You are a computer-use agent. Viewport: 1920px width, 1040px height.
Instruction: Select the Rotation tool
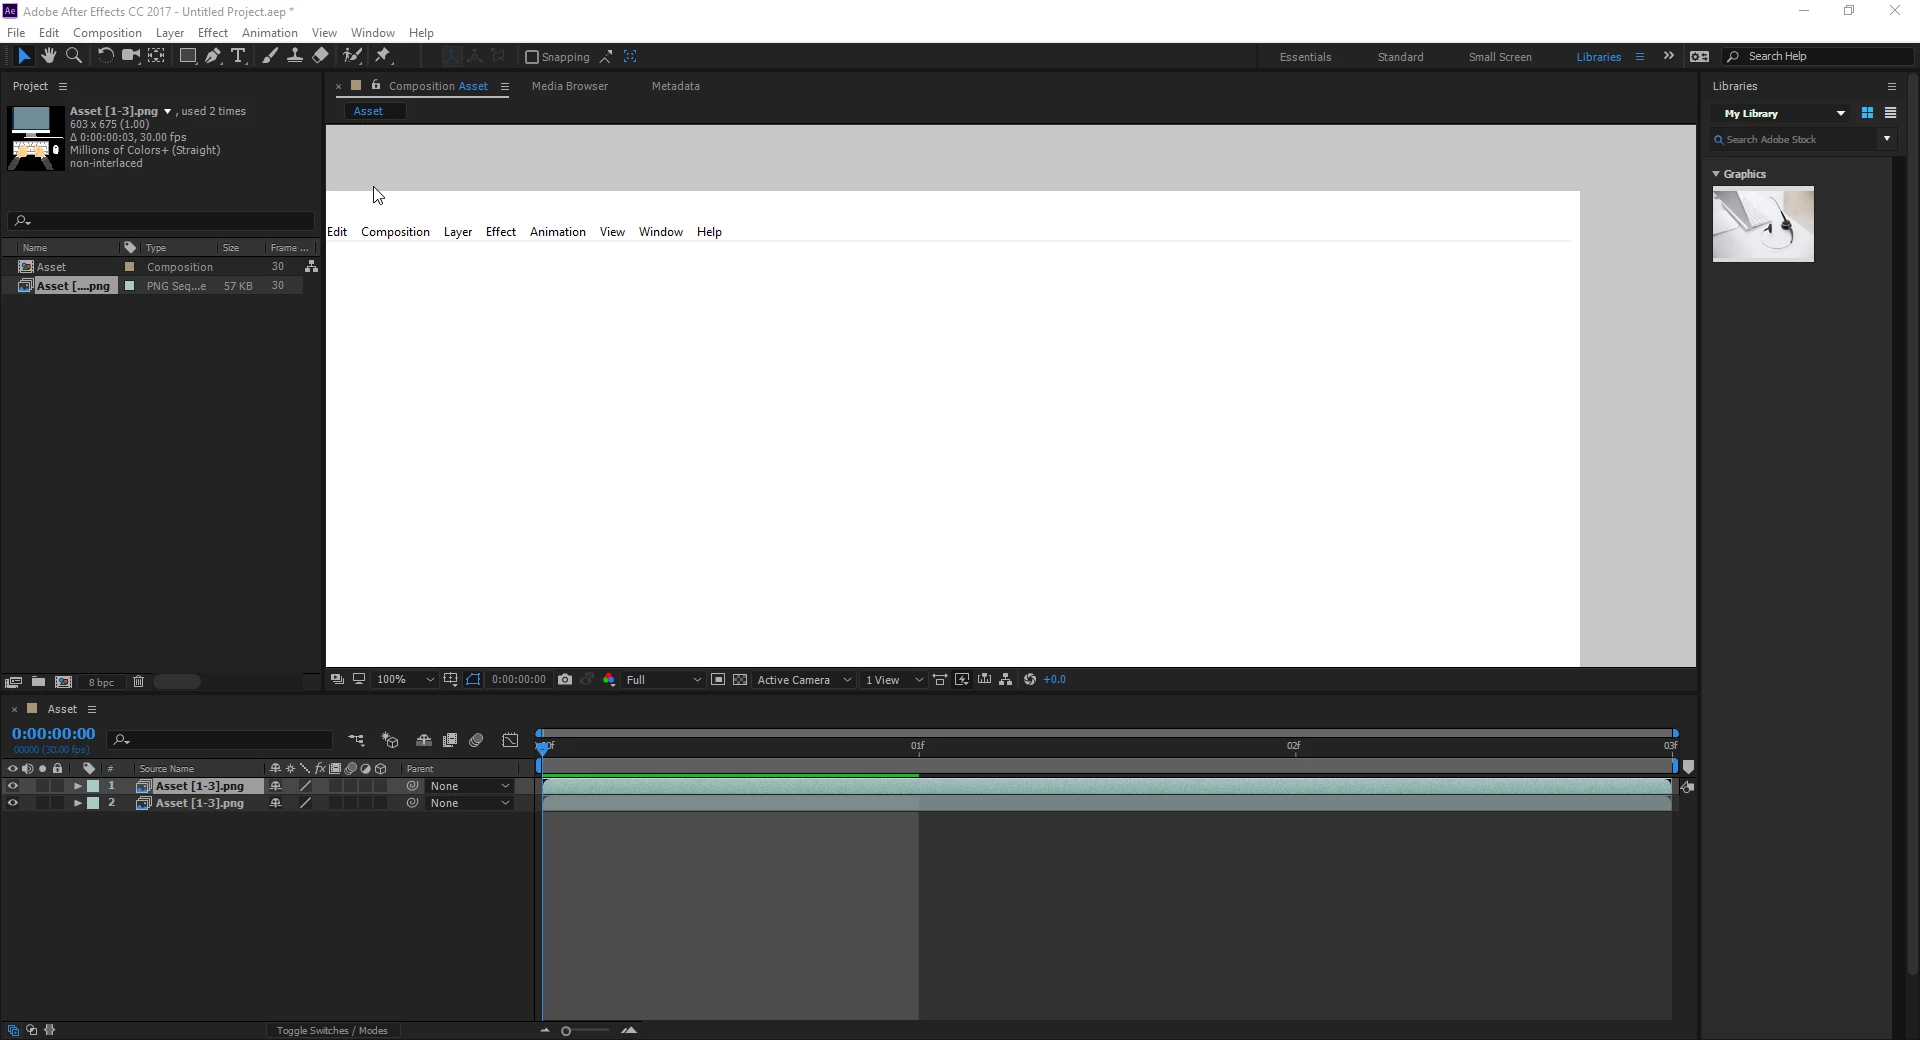(x=105, y=56)
